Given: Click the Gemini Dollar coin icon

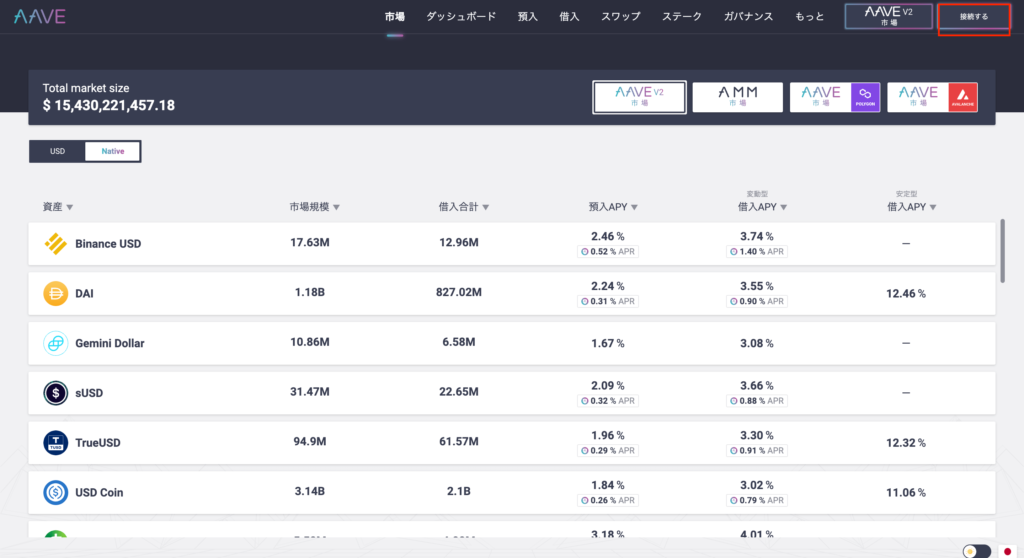Looking at the screenshot, I should point(56,343).
